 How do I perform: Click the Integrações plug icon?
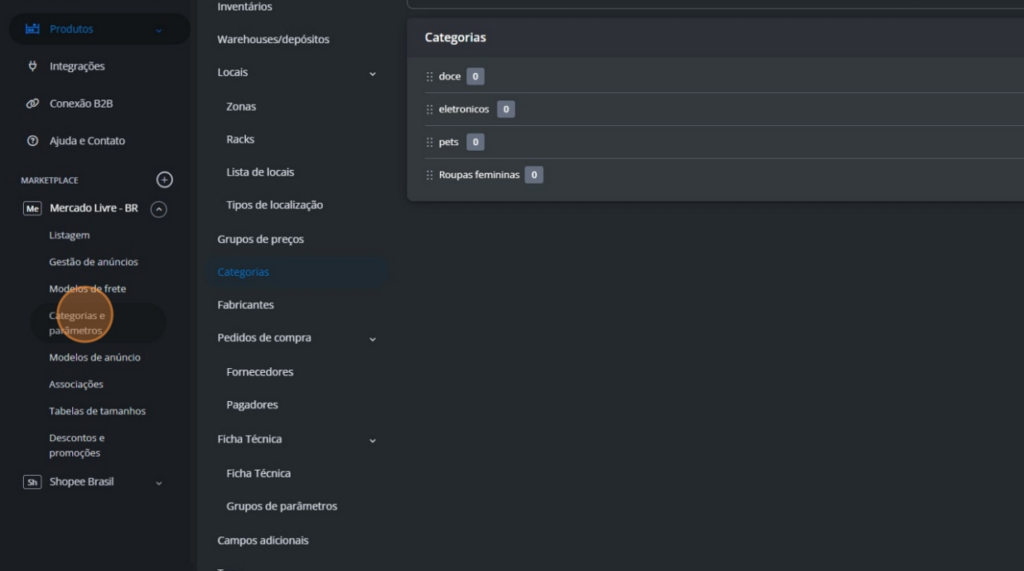click(x=32, y=66)
